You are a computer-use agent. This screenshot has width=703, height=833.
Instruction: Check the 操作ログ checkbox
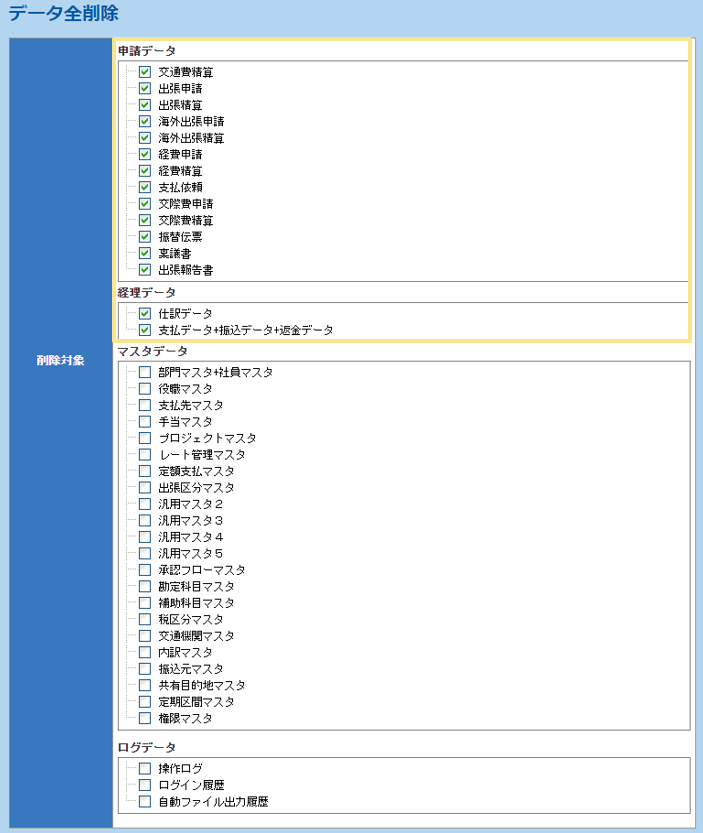145,768
